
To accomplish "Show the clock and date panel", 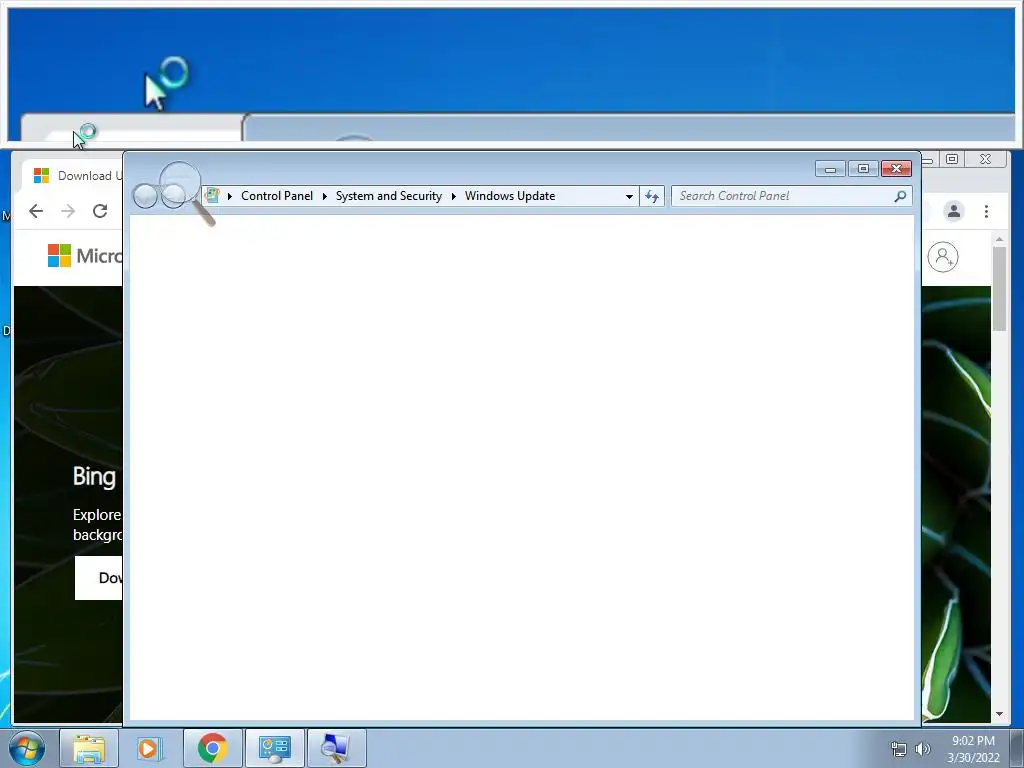I will (x=973, y=749).
